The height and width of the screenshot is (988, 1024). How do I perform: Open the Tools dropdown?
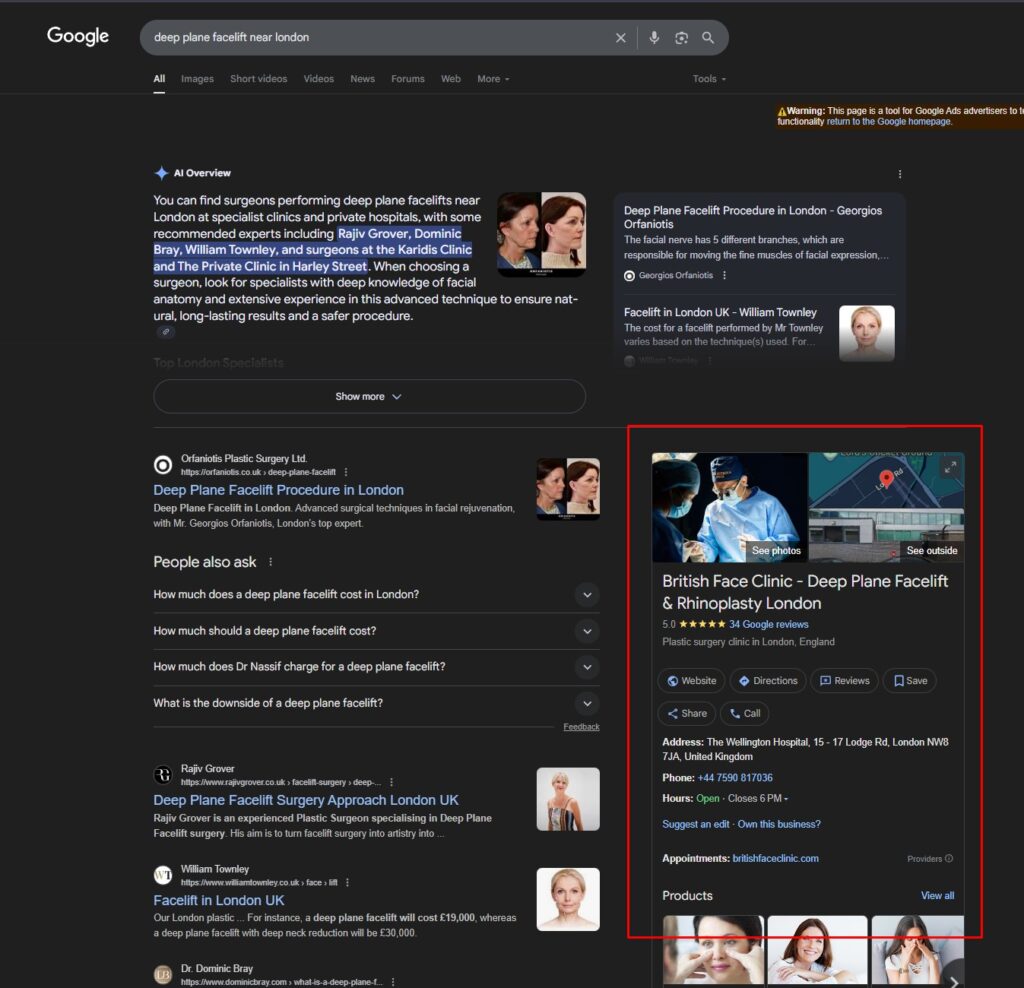[x=709, y=79]
